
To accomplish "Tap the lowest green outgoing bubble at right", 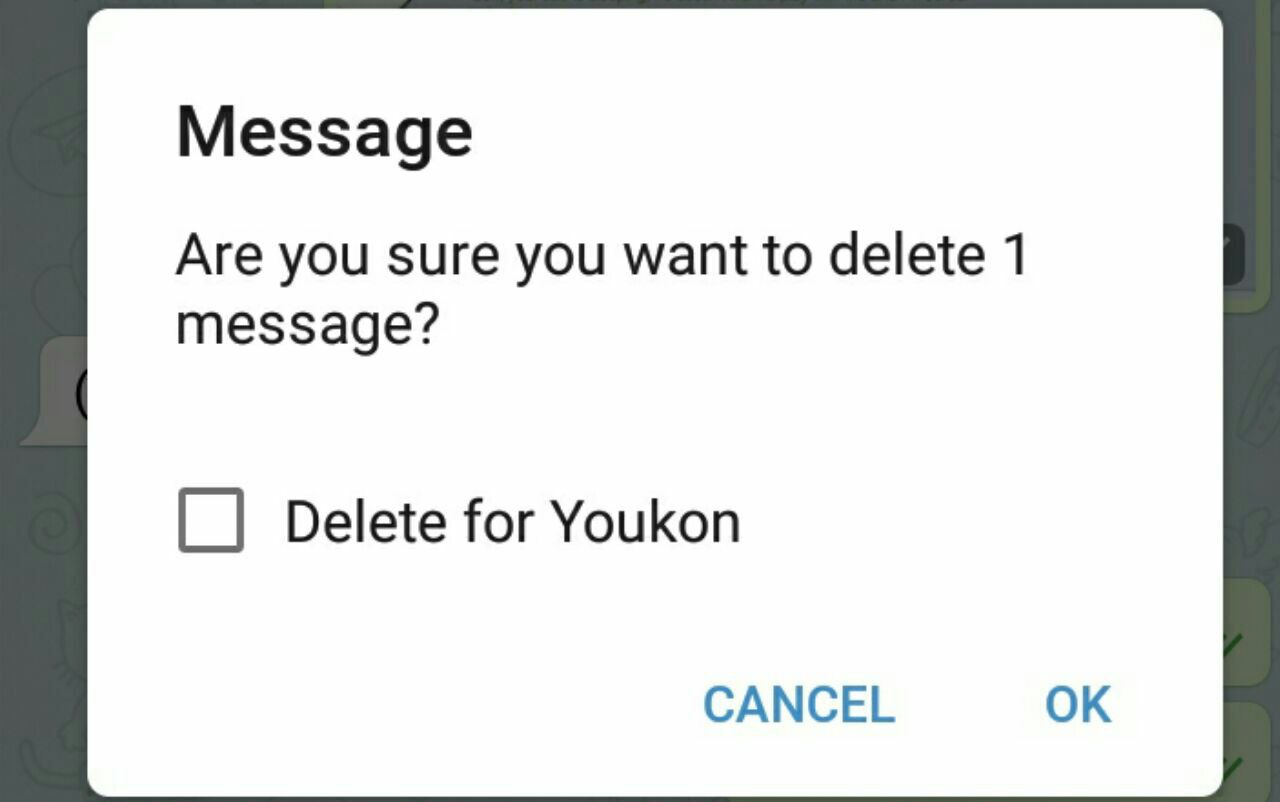I will point(1245,752).
